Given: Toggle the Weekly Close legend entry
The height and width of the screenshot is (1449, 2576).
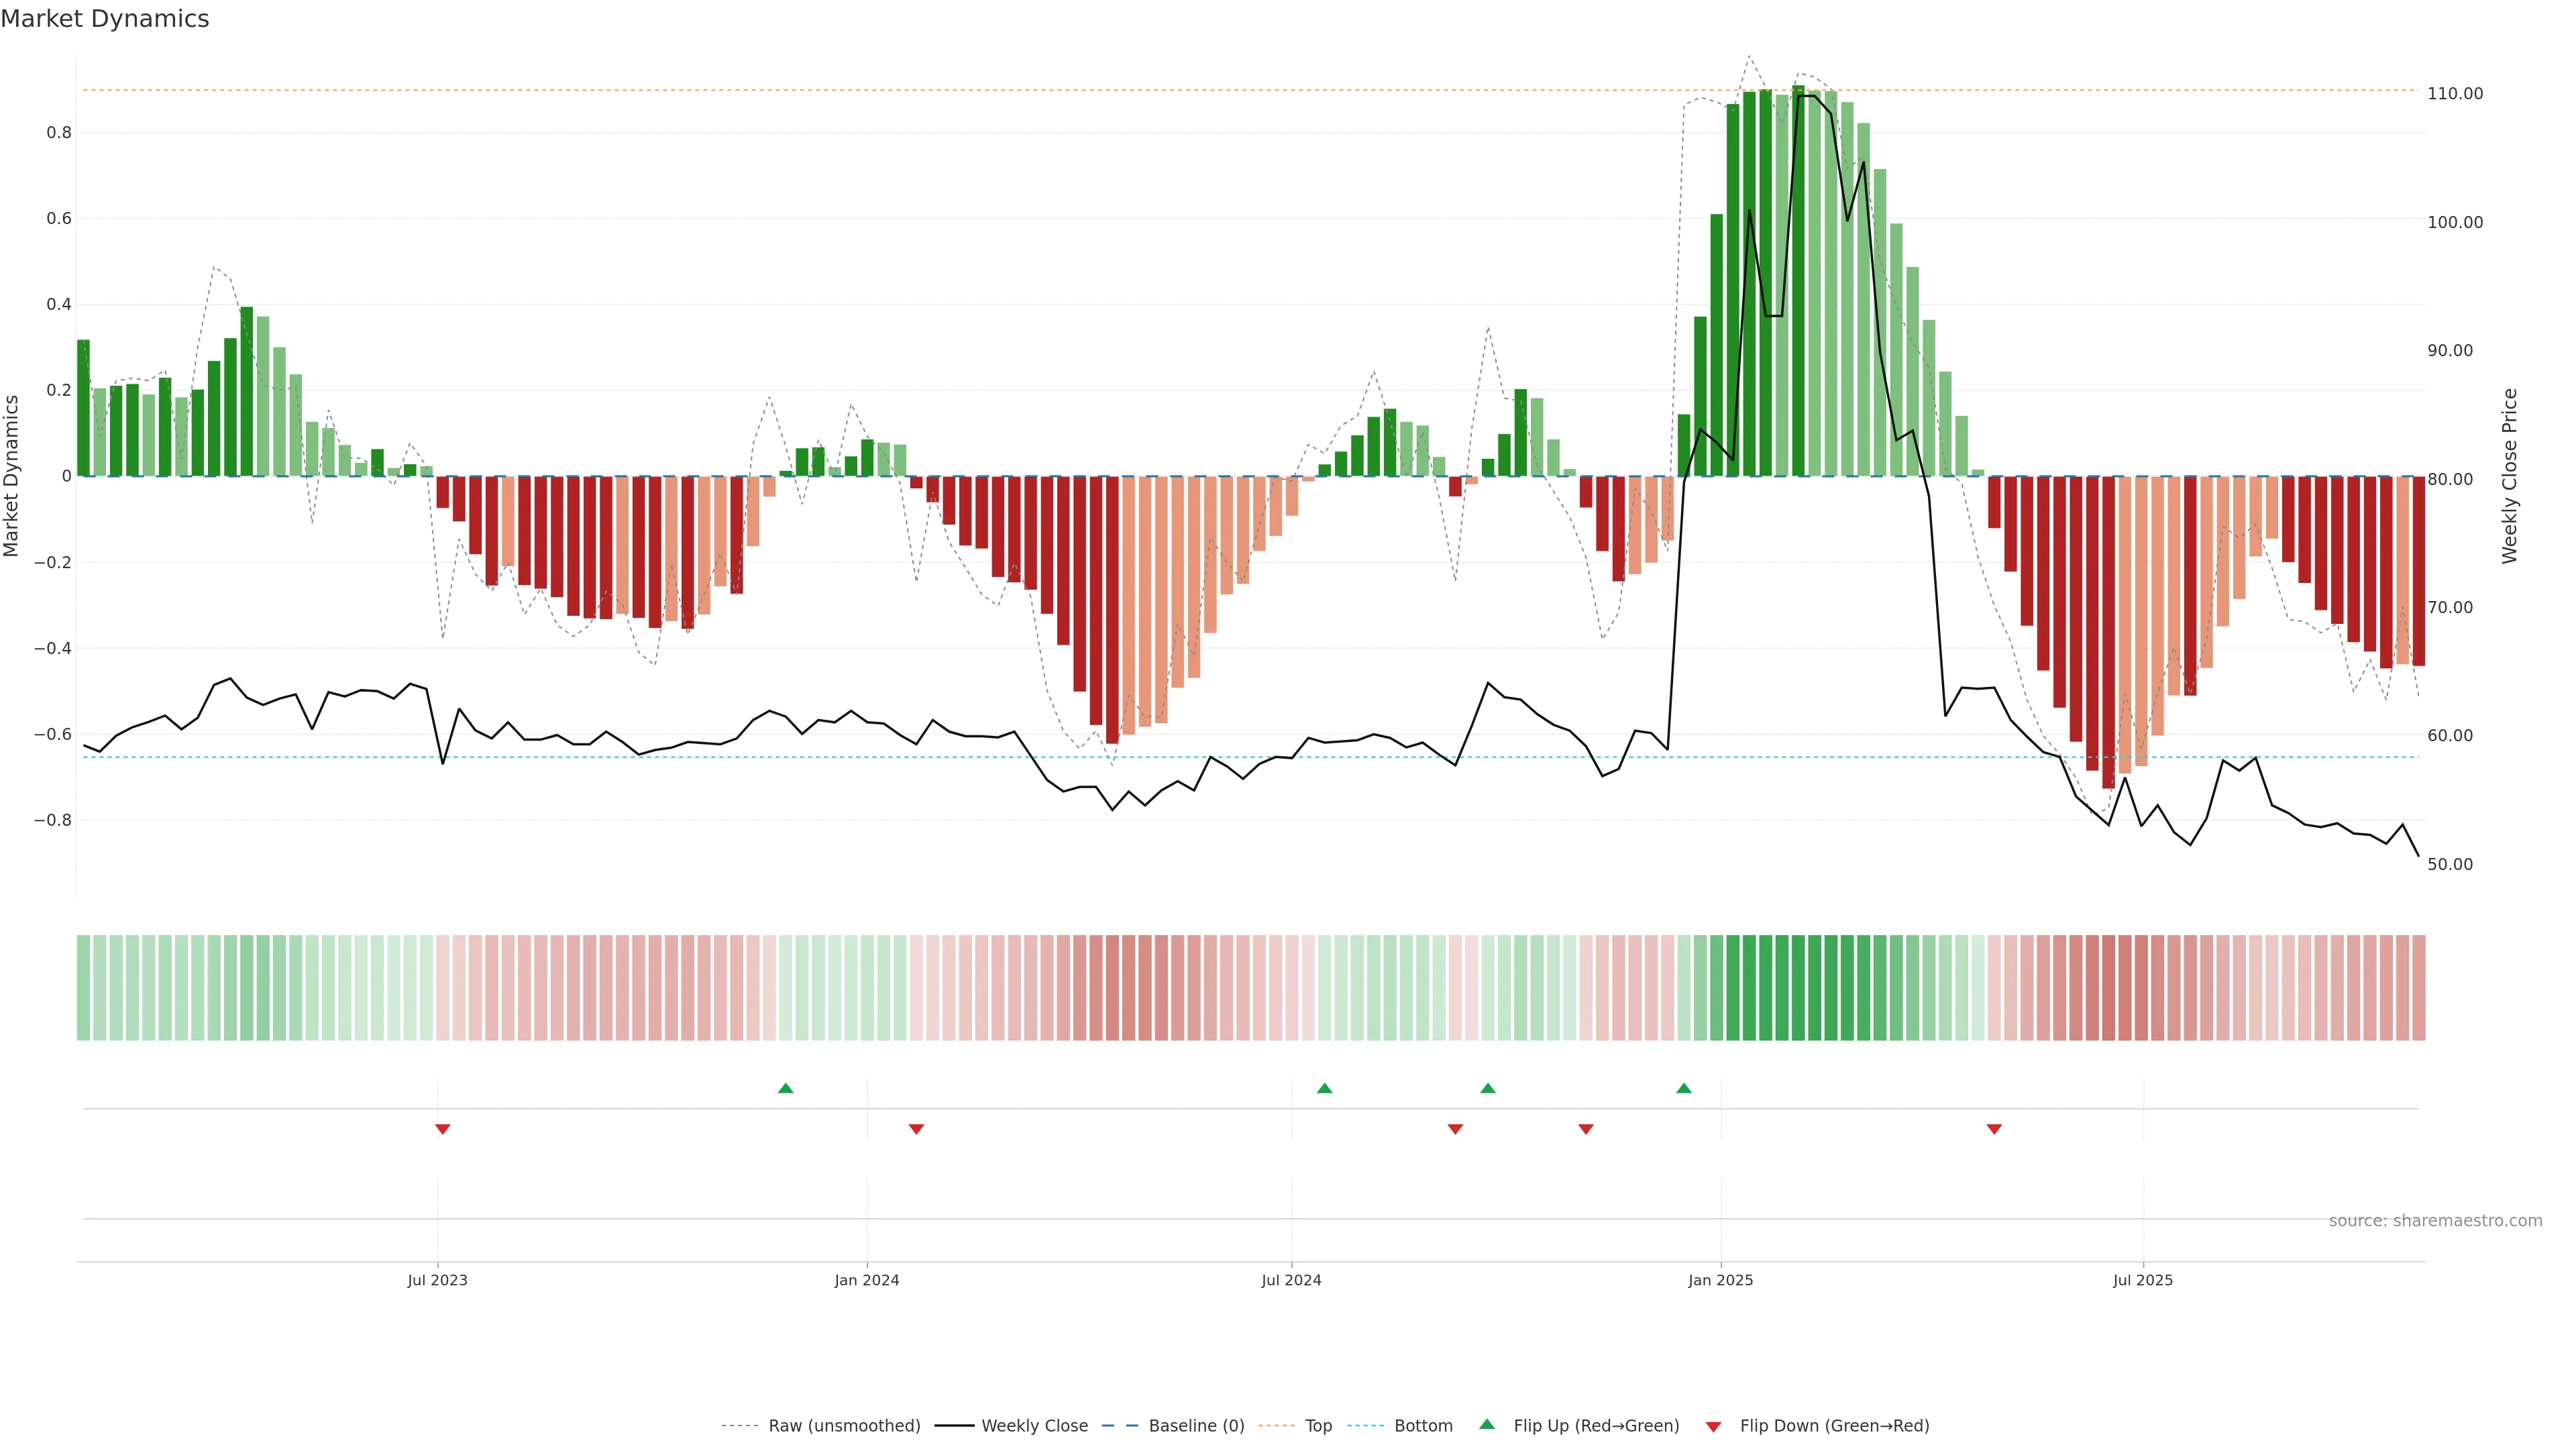Looking at the screenshot, I should pos(1034,1426).
